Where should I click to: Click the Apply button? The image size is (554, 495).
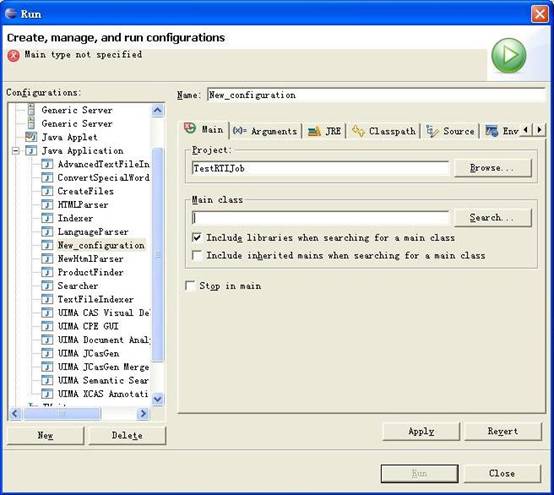click(x=421, y=431)
